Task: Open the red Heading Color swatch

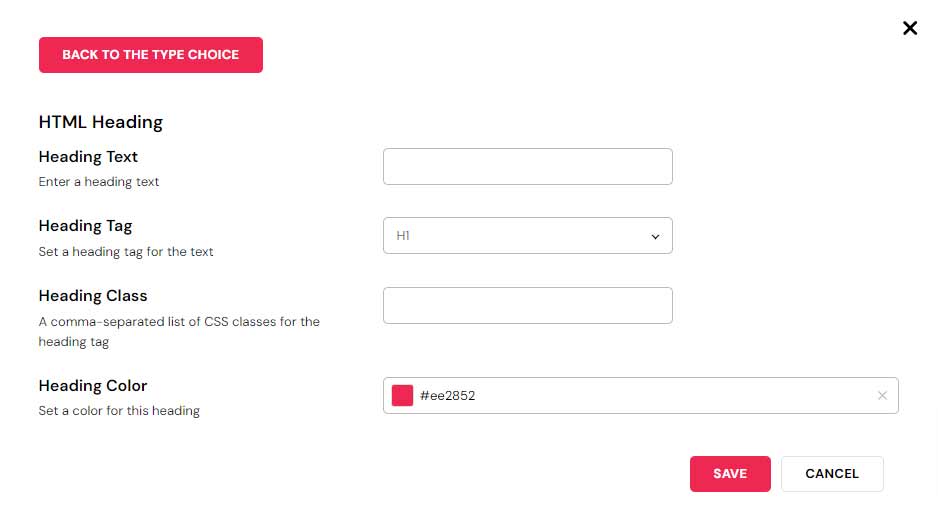Action: 403,395
